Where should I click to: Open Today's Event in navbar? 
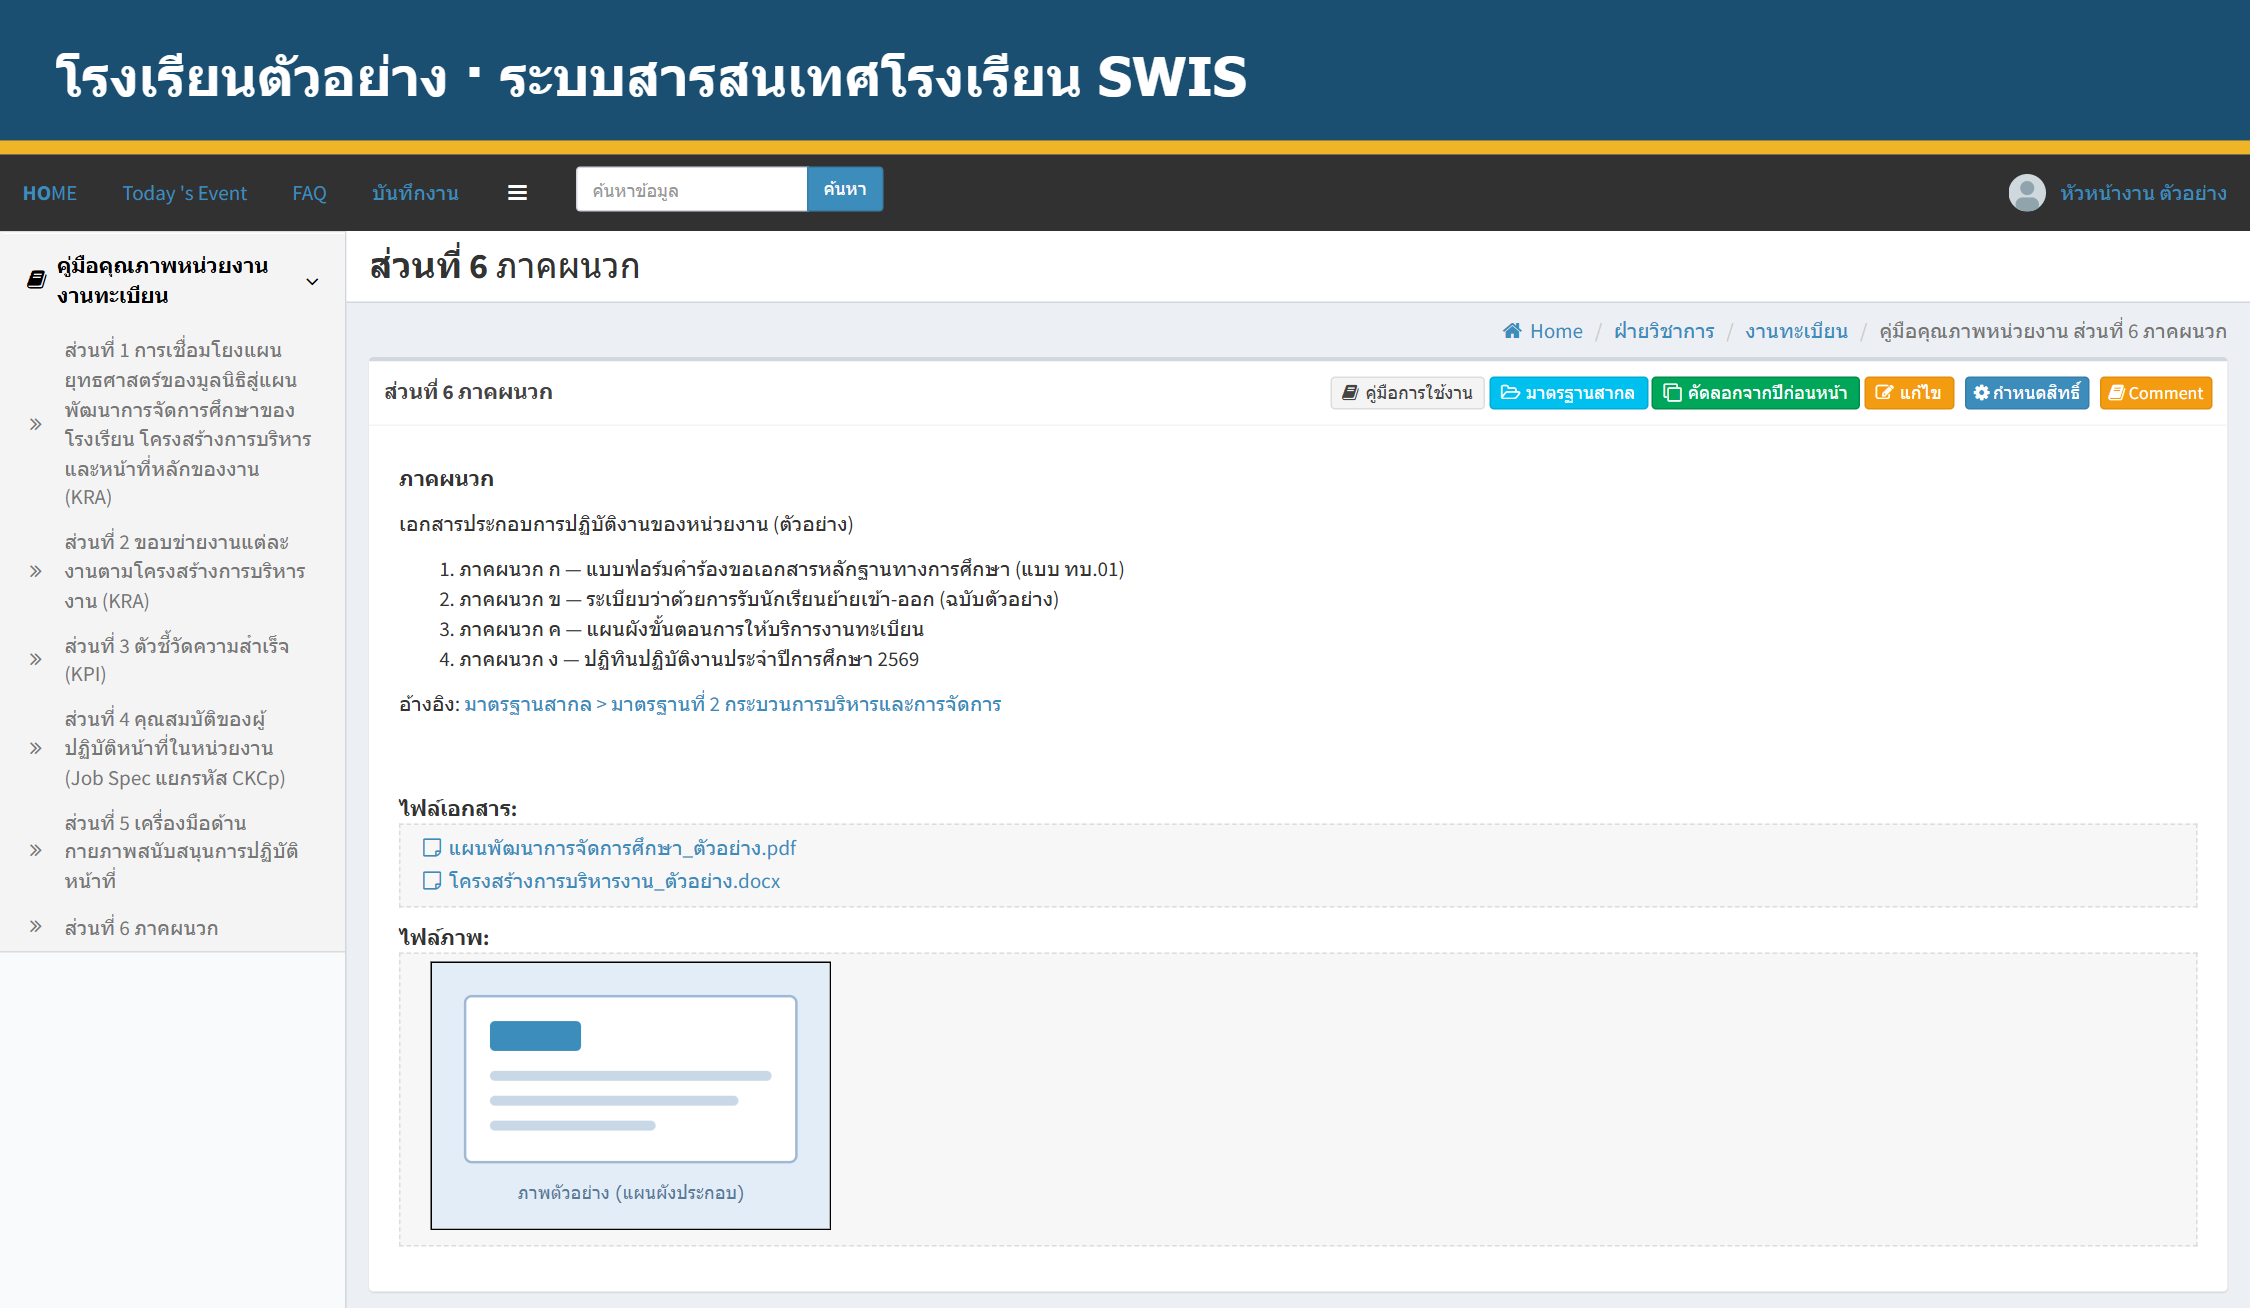pyautogui.click(x=184, y=193)
